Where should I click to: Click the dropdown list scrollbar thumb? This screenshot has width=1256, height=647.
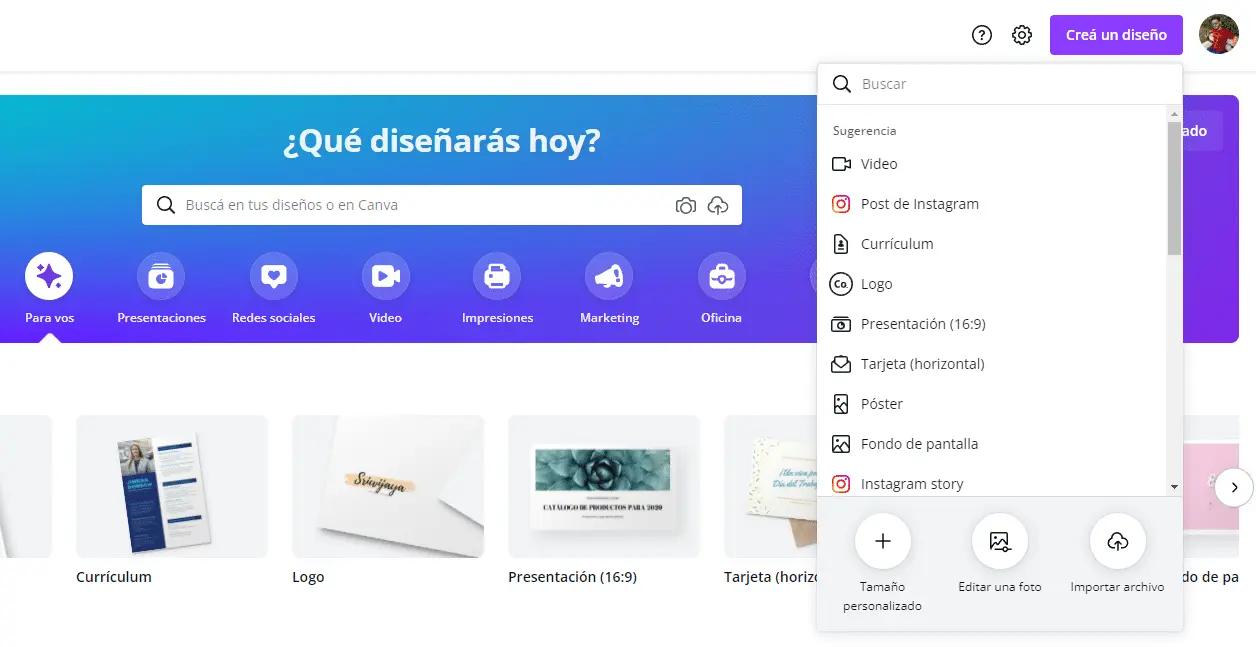pos(1174,188)
